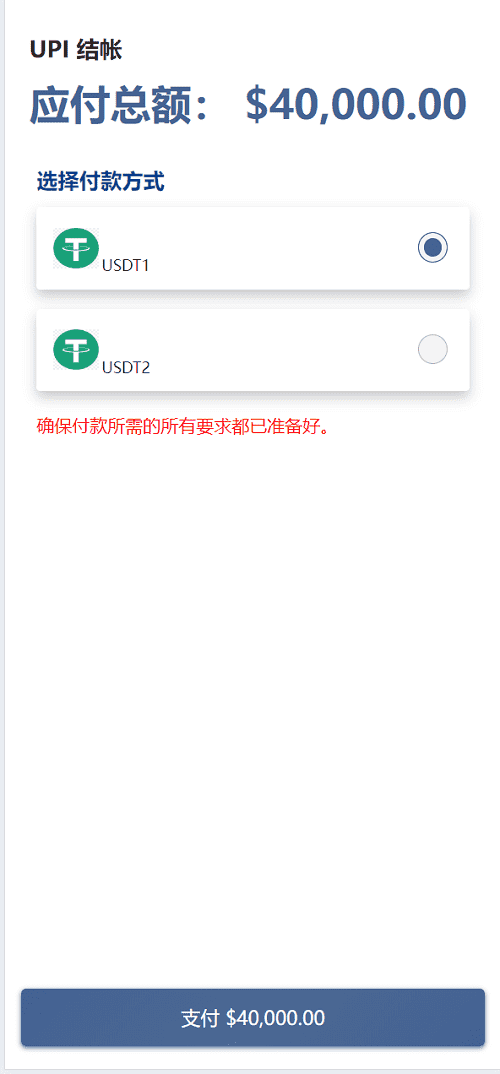Click the USDT1 text label

125,266
